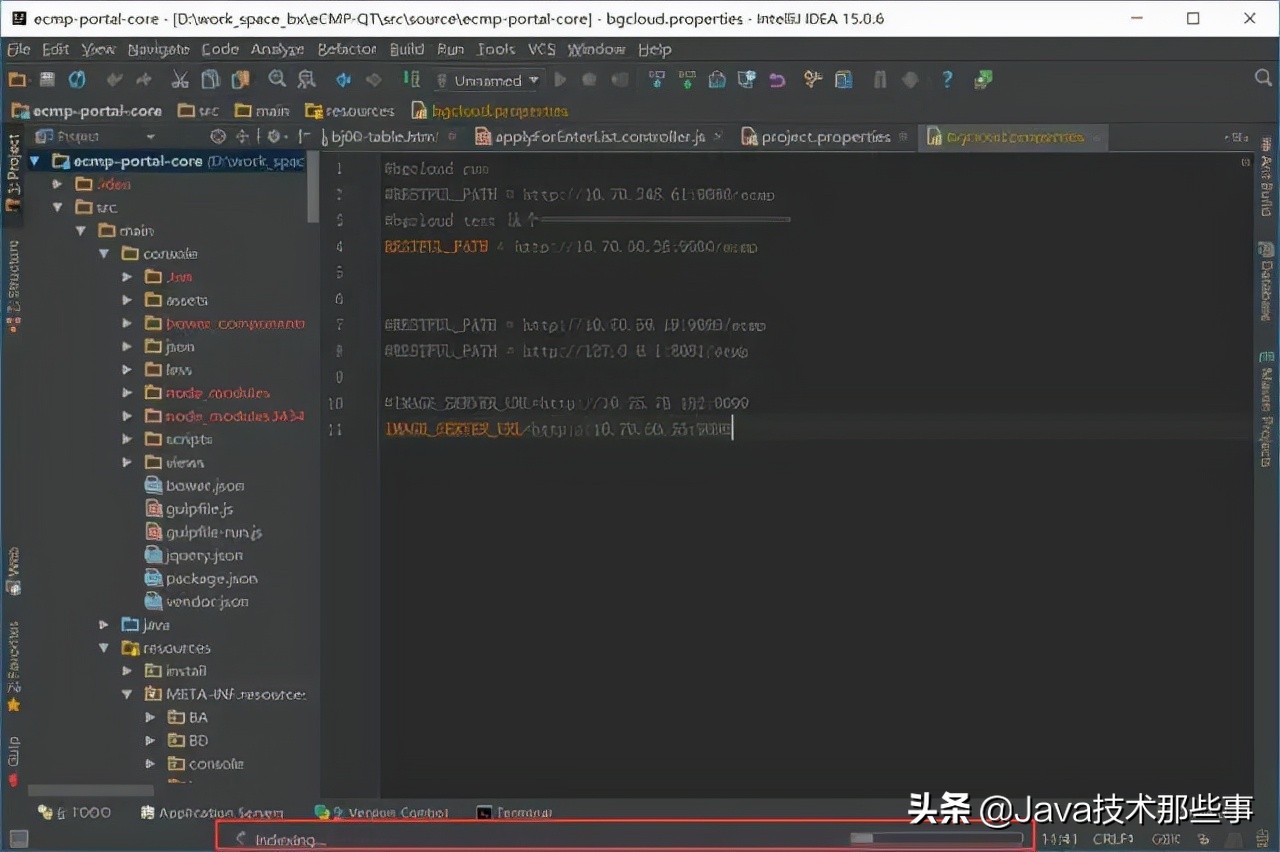Click the VCS Revert purple arrow icon

point(777,80)
